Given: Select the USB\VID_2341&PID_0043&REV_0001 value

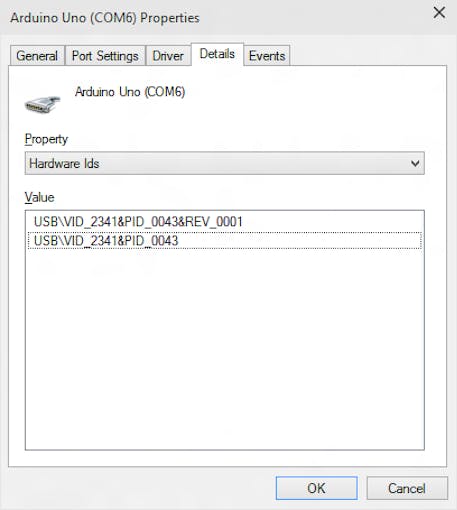Looking at the screenshot, I should tap(138, 222).
